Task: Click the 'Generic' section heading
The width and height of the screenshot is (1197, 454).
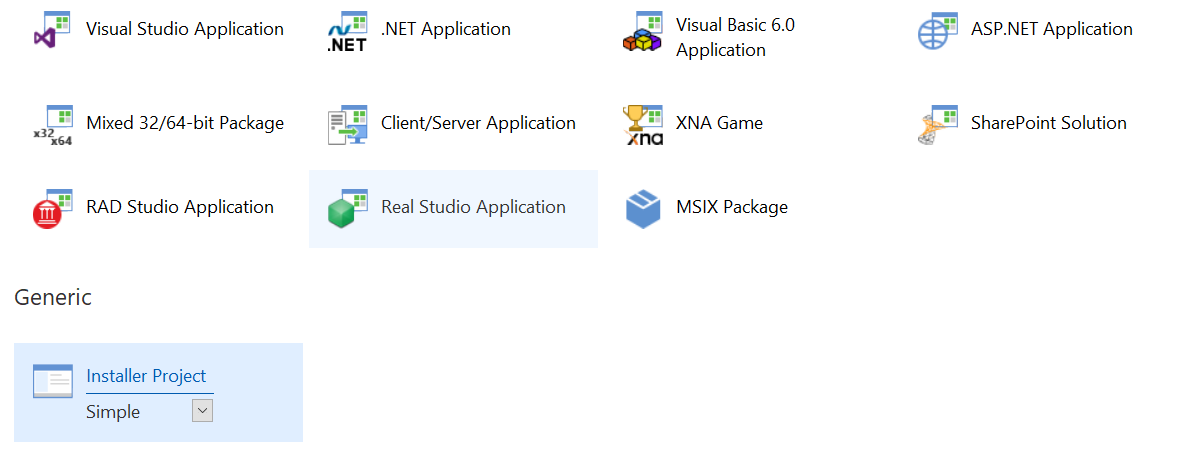Action: point(53,297)
